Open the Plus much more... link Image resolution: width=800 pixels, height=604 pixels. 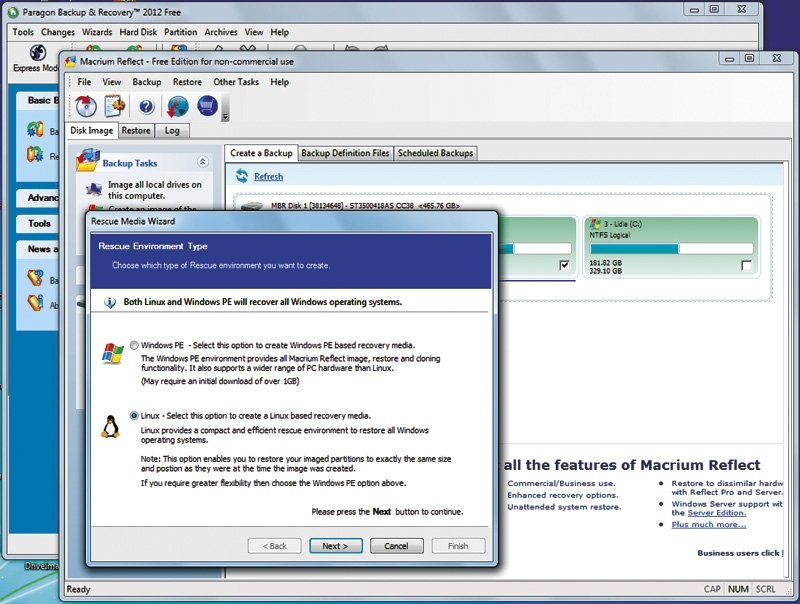tap(709, 524)
